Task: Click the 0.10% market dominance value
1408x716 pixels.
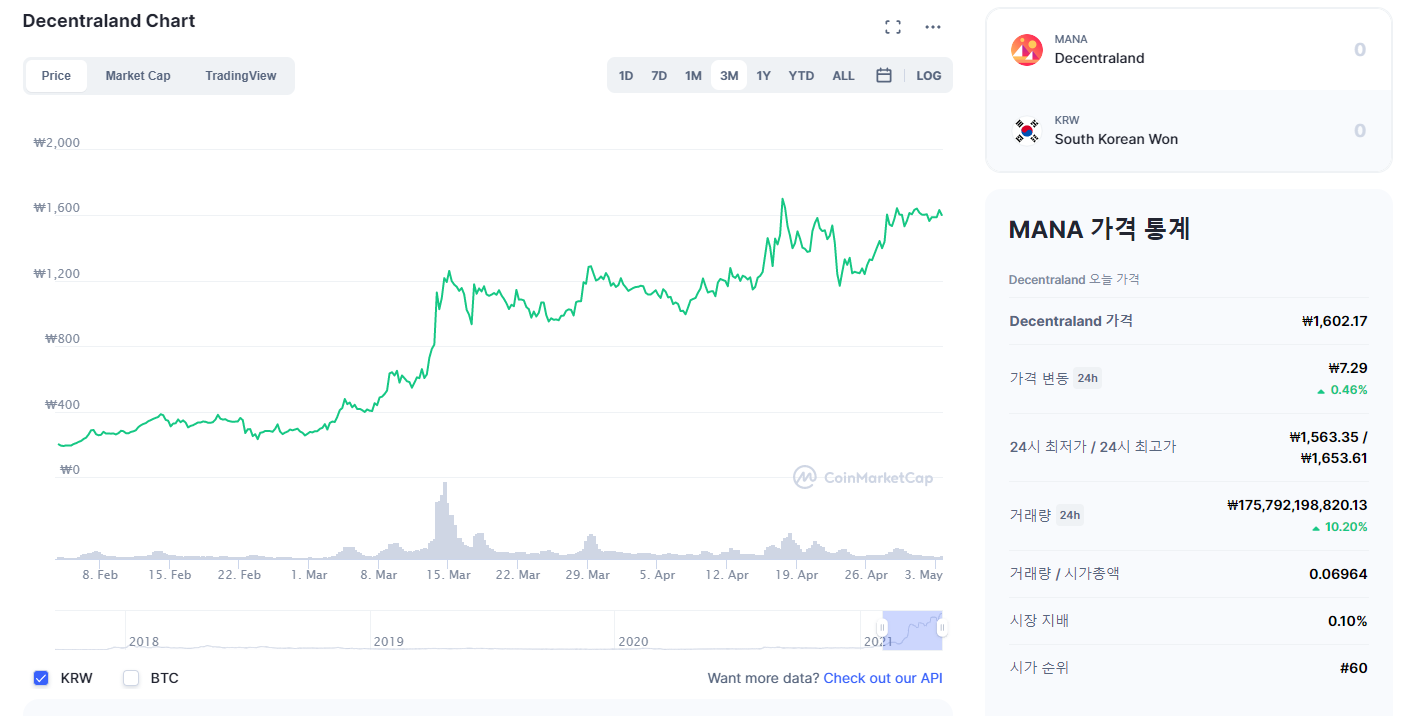Action: click(x=1347, y=621)
